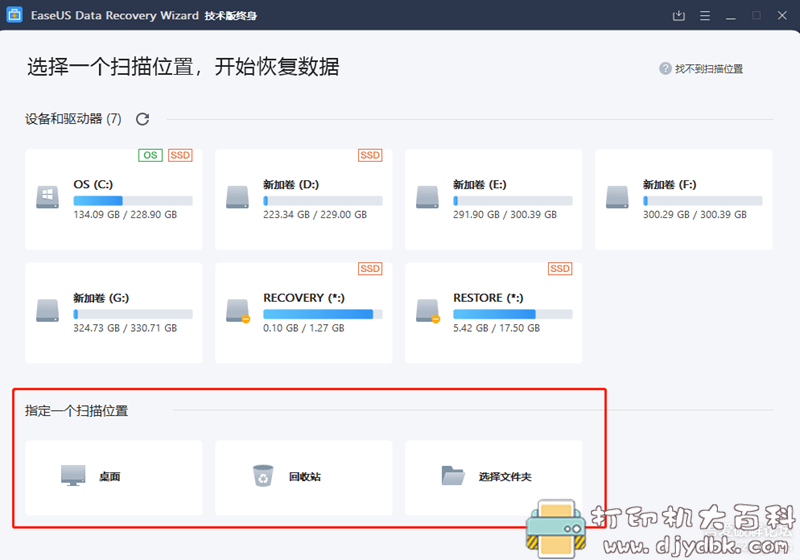The width and height of the screenshot is (800, 560).
Task: Choose 选择文件夹 to pick a folder
Action: click(x=493, y=478)
